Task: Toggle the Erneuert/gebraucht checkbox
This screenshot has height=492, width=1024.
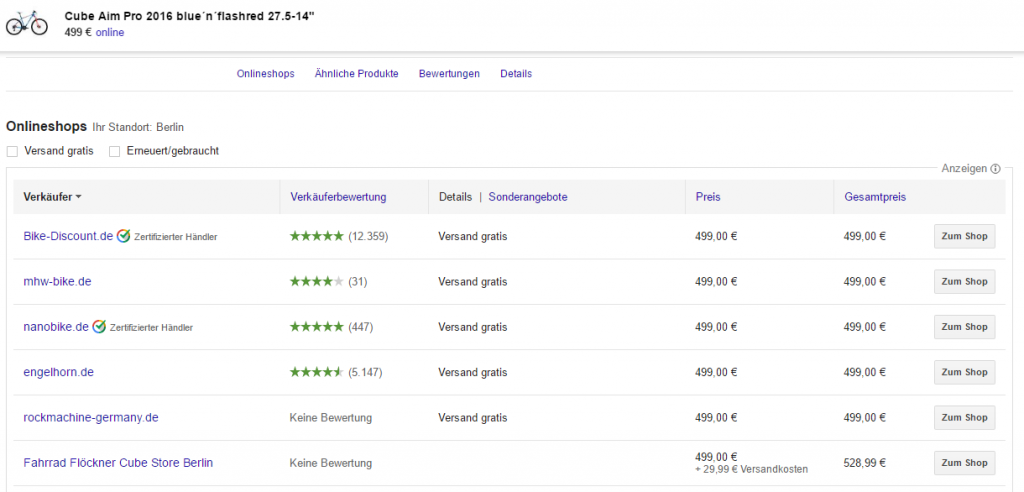Action: click(x=114, y=152)
